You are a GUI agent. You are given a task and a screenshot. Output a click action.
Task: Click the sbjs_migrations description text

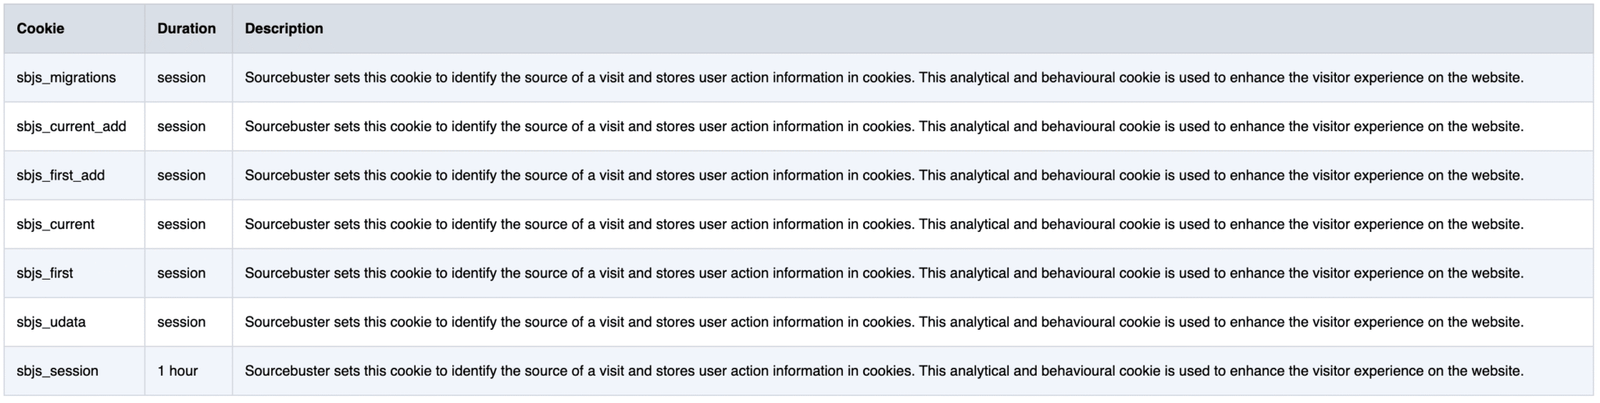click(884, 77)
